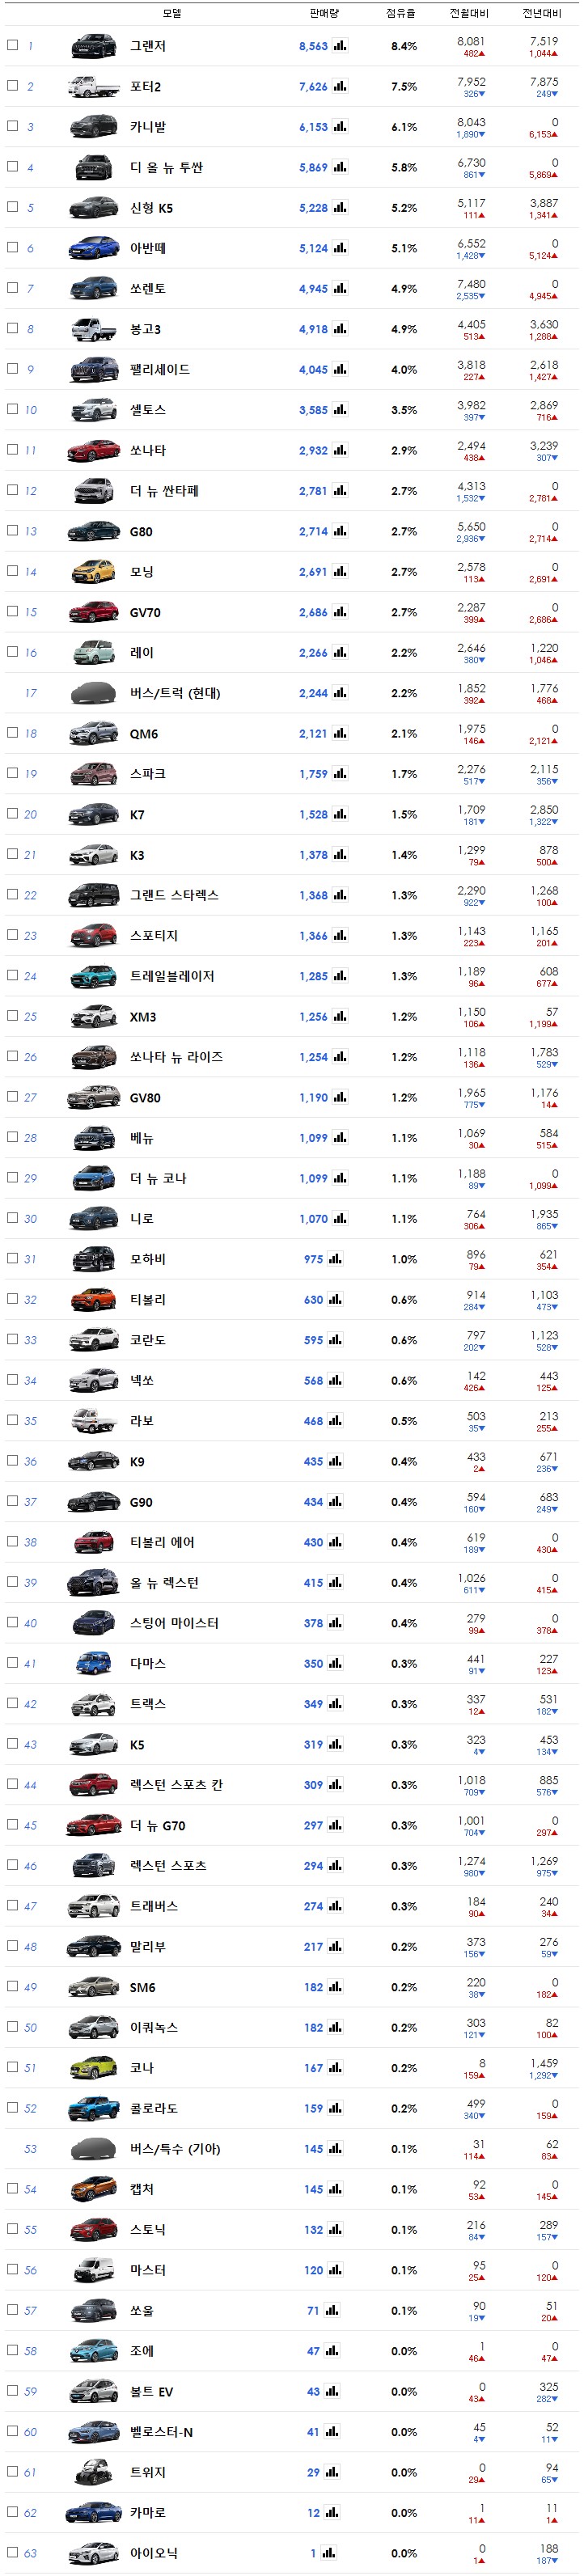Check the box for 트레일블레이저
The width and height of the screenshot is (584, 2576).
pyautogui.click(x=12, y=975)
